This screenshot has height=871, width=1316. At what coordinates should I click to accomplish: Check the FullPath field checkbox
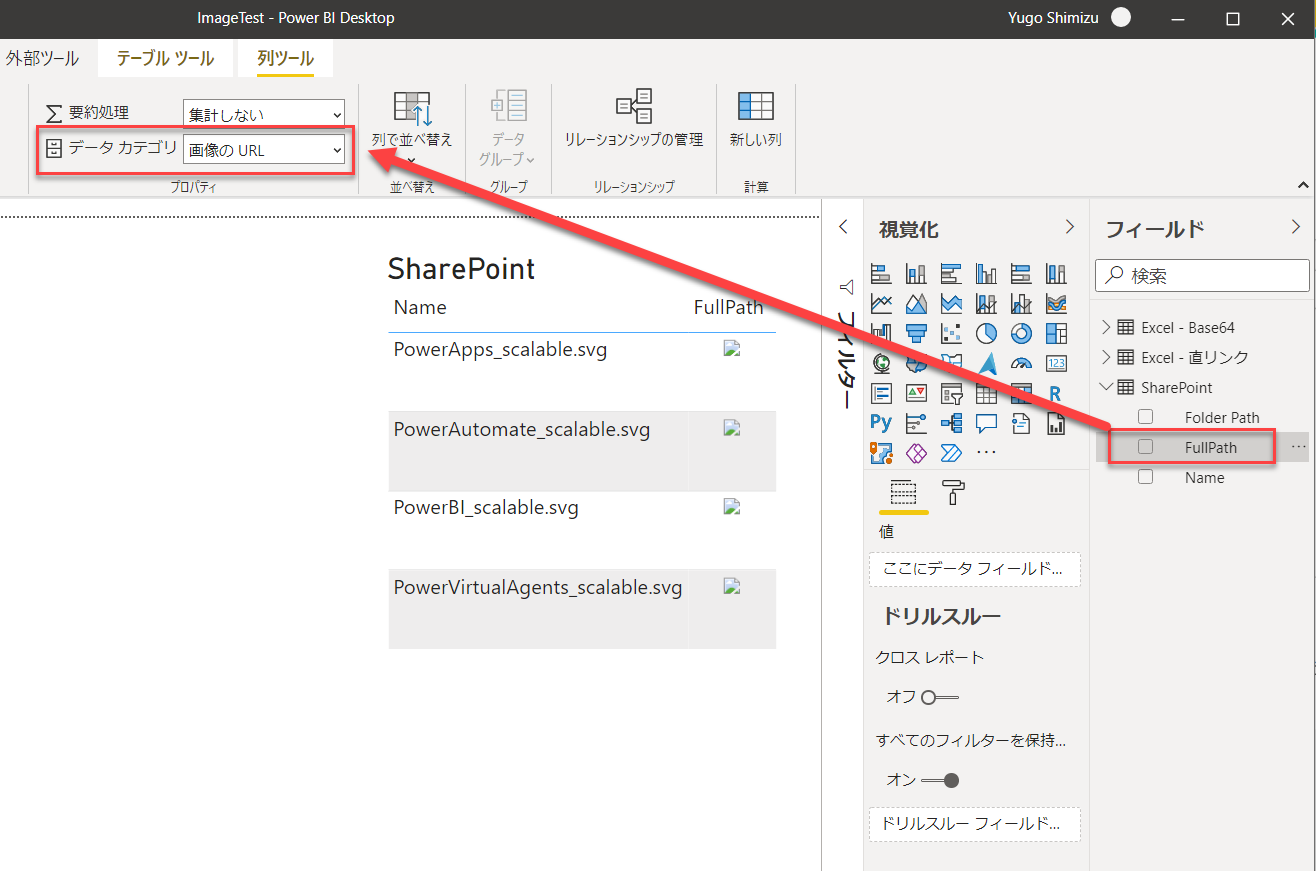point(1146,447)
